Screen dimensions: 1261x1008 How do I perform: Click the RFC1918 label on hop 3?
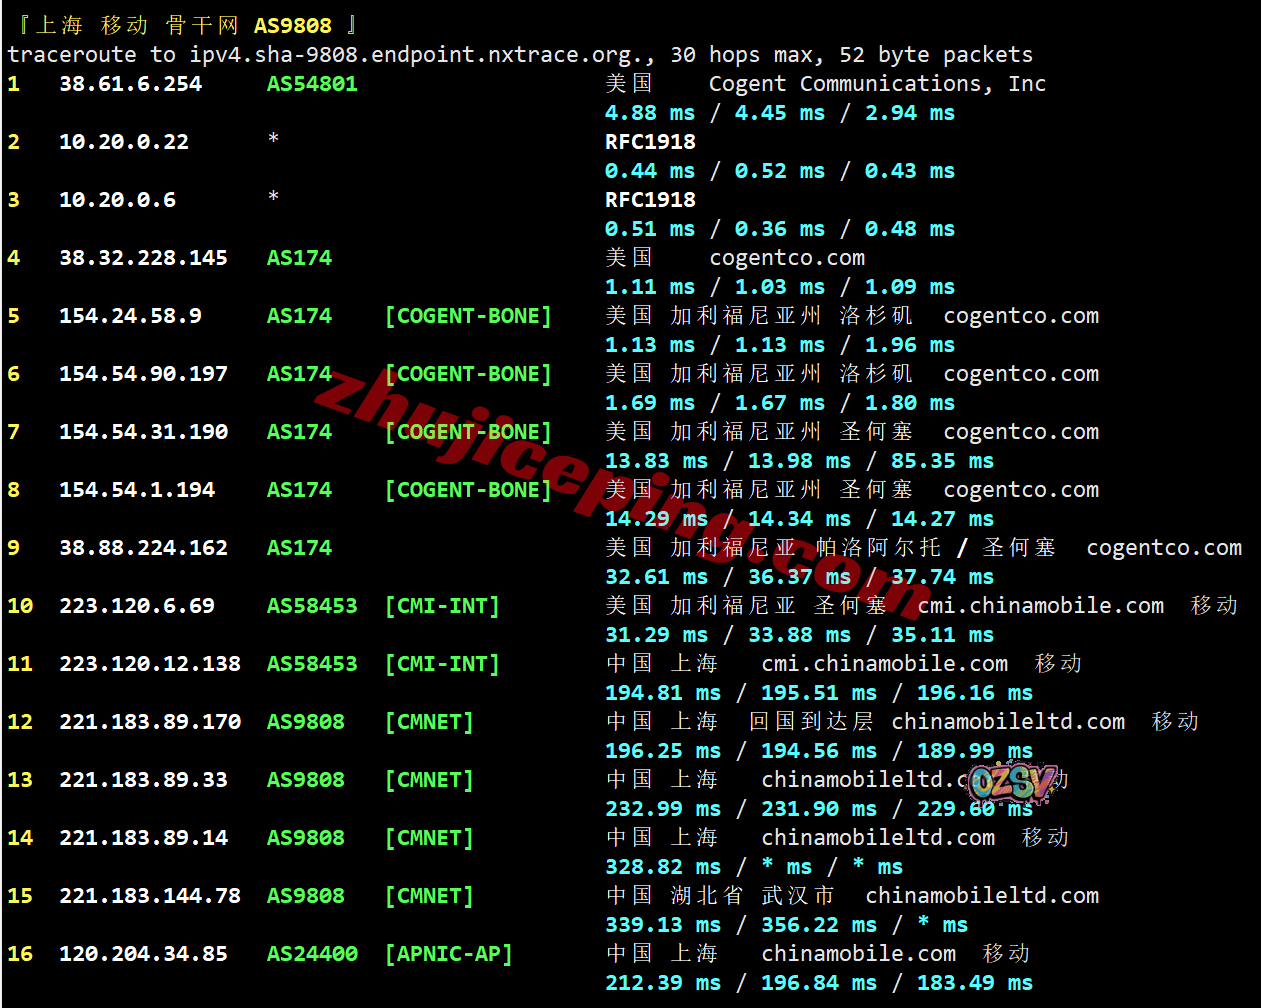pyautogui.click(x=650, y=200)
